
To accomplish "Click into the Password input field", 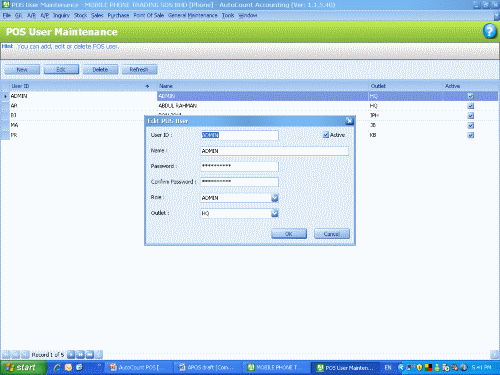I will tap(239, 166).
